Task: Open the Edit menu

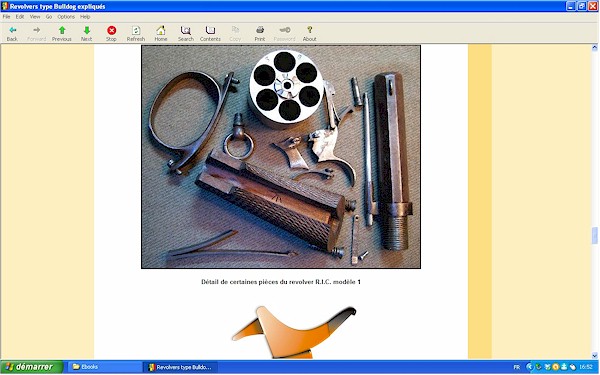Action: pyautogui.click(x=20, y=17)
